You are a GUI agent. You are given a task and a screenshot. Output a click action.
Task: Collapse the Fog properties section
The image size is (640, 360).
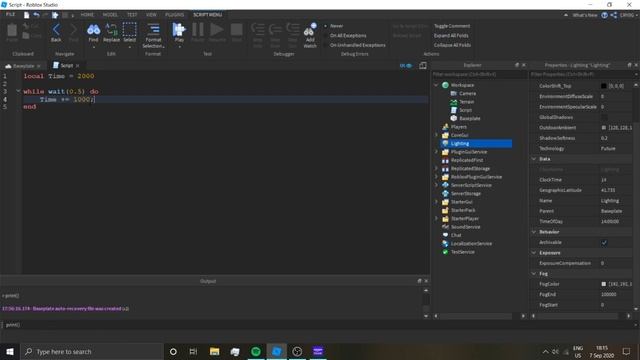pyautogui.click(x=534, y=273)
